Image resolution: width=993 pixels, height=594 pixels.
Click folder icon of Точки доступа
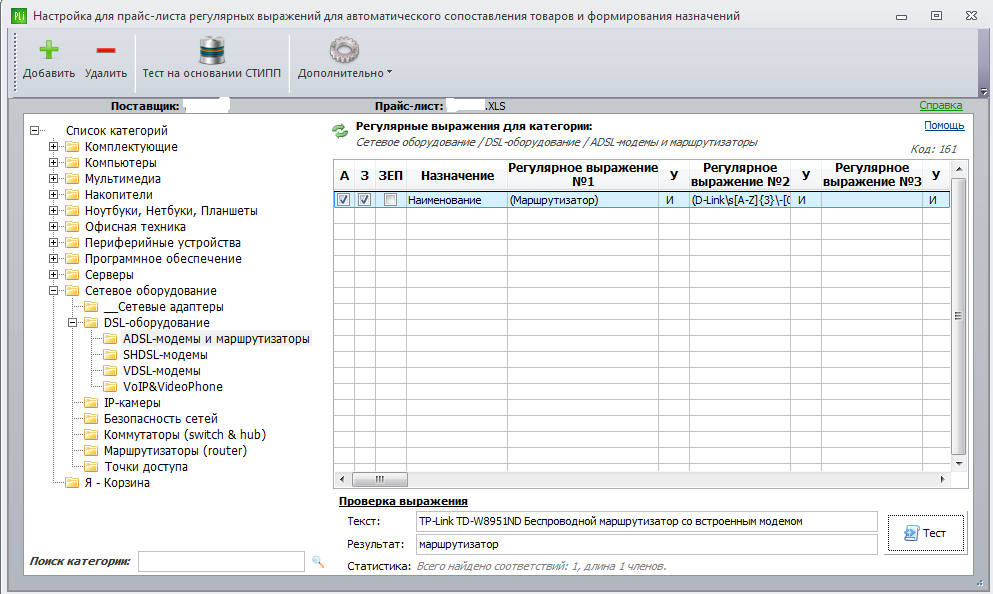(92, 467)
